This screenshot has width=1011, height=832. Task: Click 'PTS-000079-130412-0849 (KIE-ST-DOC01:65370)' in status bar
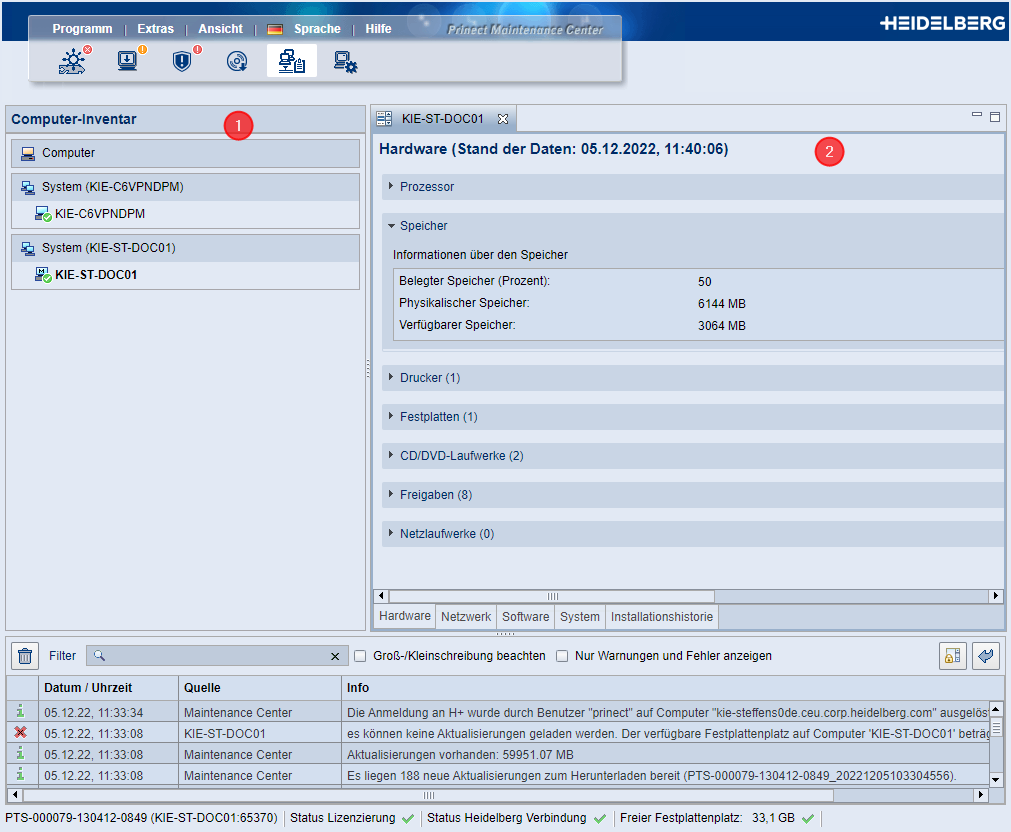[141, 818]
